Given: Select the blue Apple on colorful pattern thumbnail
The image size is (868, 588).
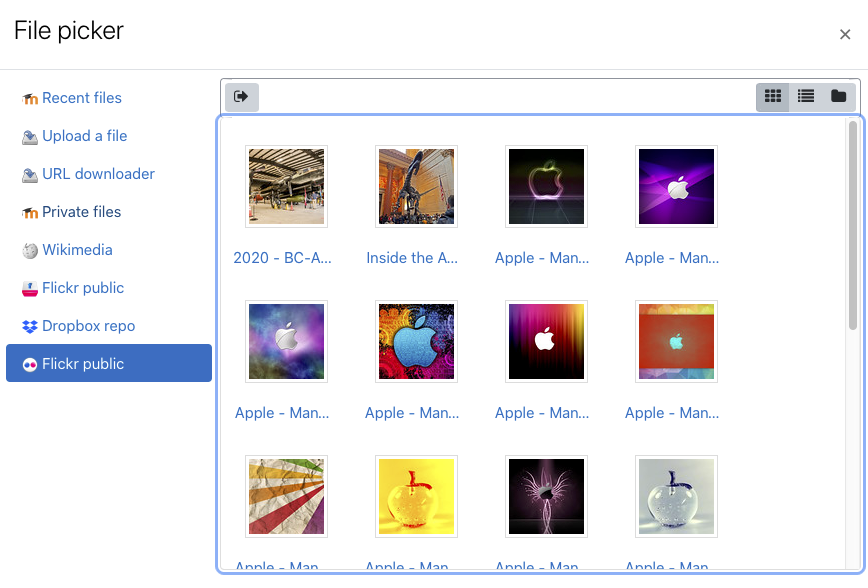Looking at the screenshot, I should coord(416,342).
